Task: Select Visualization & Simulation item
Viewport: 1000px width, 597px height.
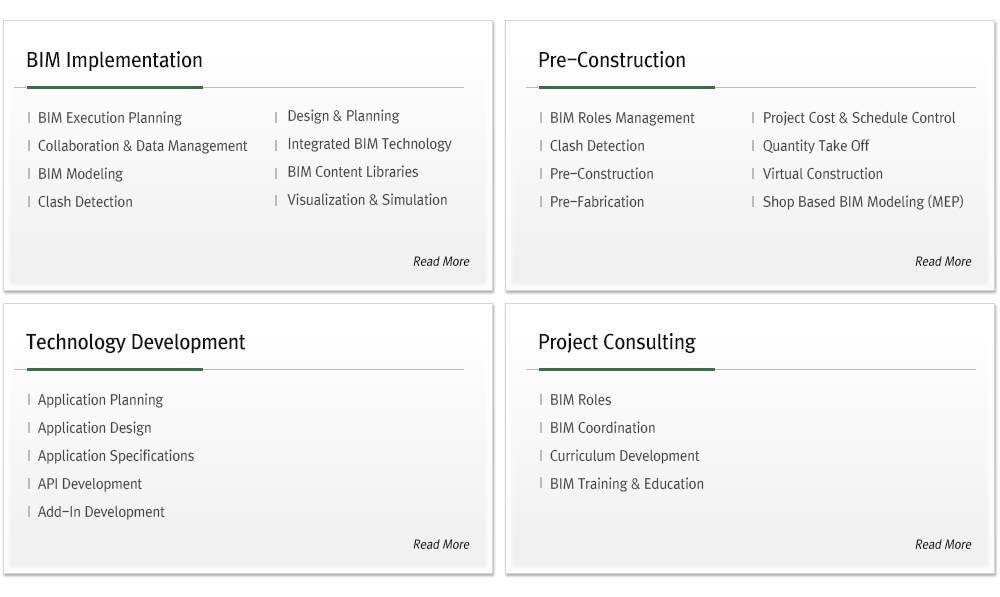Action: [367, 200]
